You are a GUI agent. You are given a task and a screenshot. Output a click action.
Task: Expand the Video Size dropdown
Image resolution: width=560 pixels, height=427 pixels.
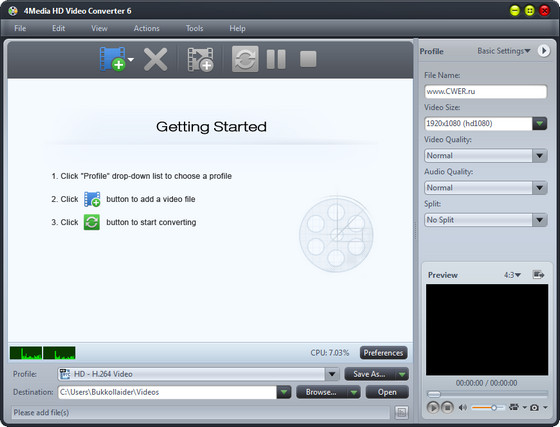point(540,124)
